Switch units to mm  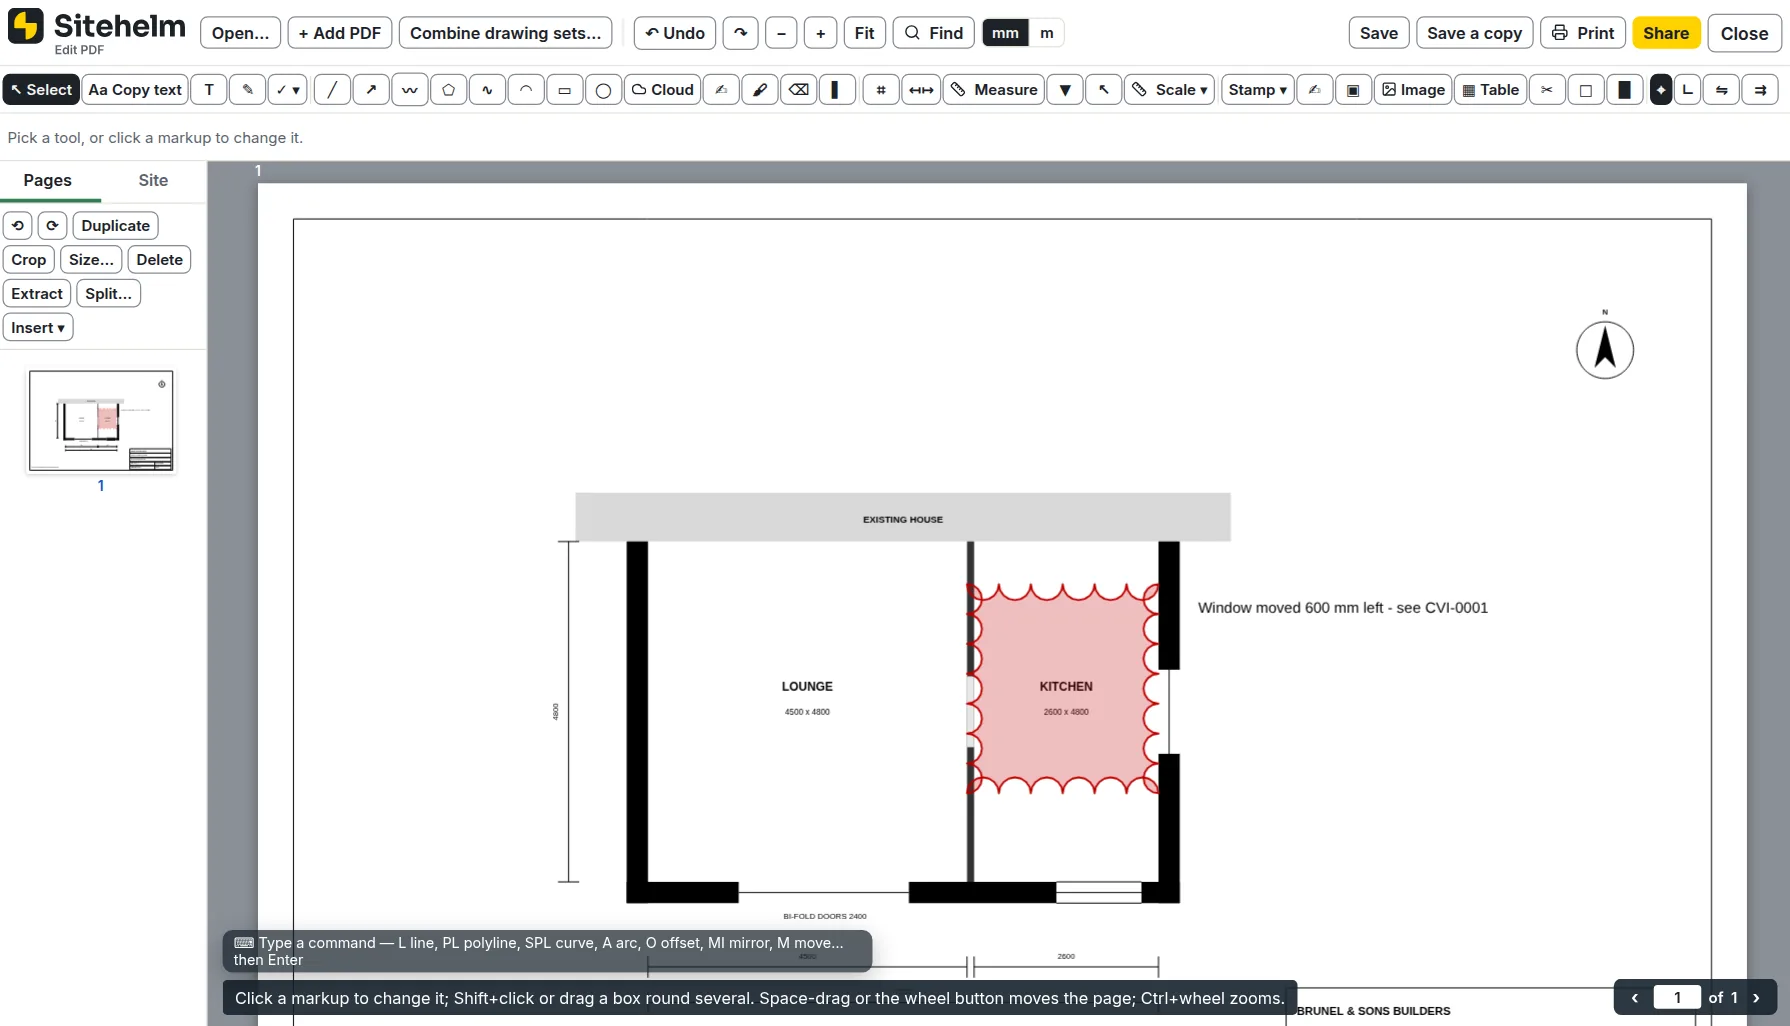(1006, 33)
